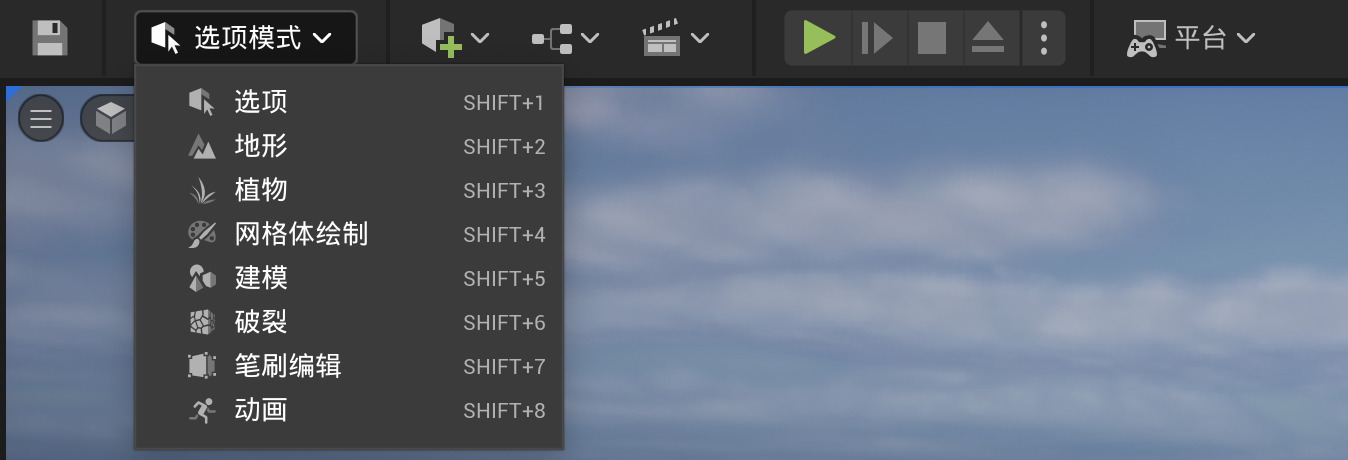Click the 建模 modeling mode icon
1348x460 pixels.
coord(202,278)
